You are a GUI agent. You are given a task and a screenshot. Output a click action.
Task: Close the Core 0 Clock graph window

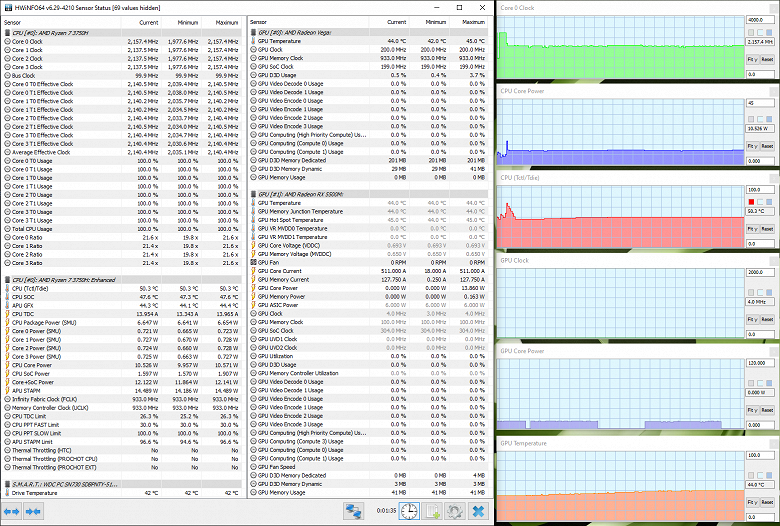tap(774, 7)
